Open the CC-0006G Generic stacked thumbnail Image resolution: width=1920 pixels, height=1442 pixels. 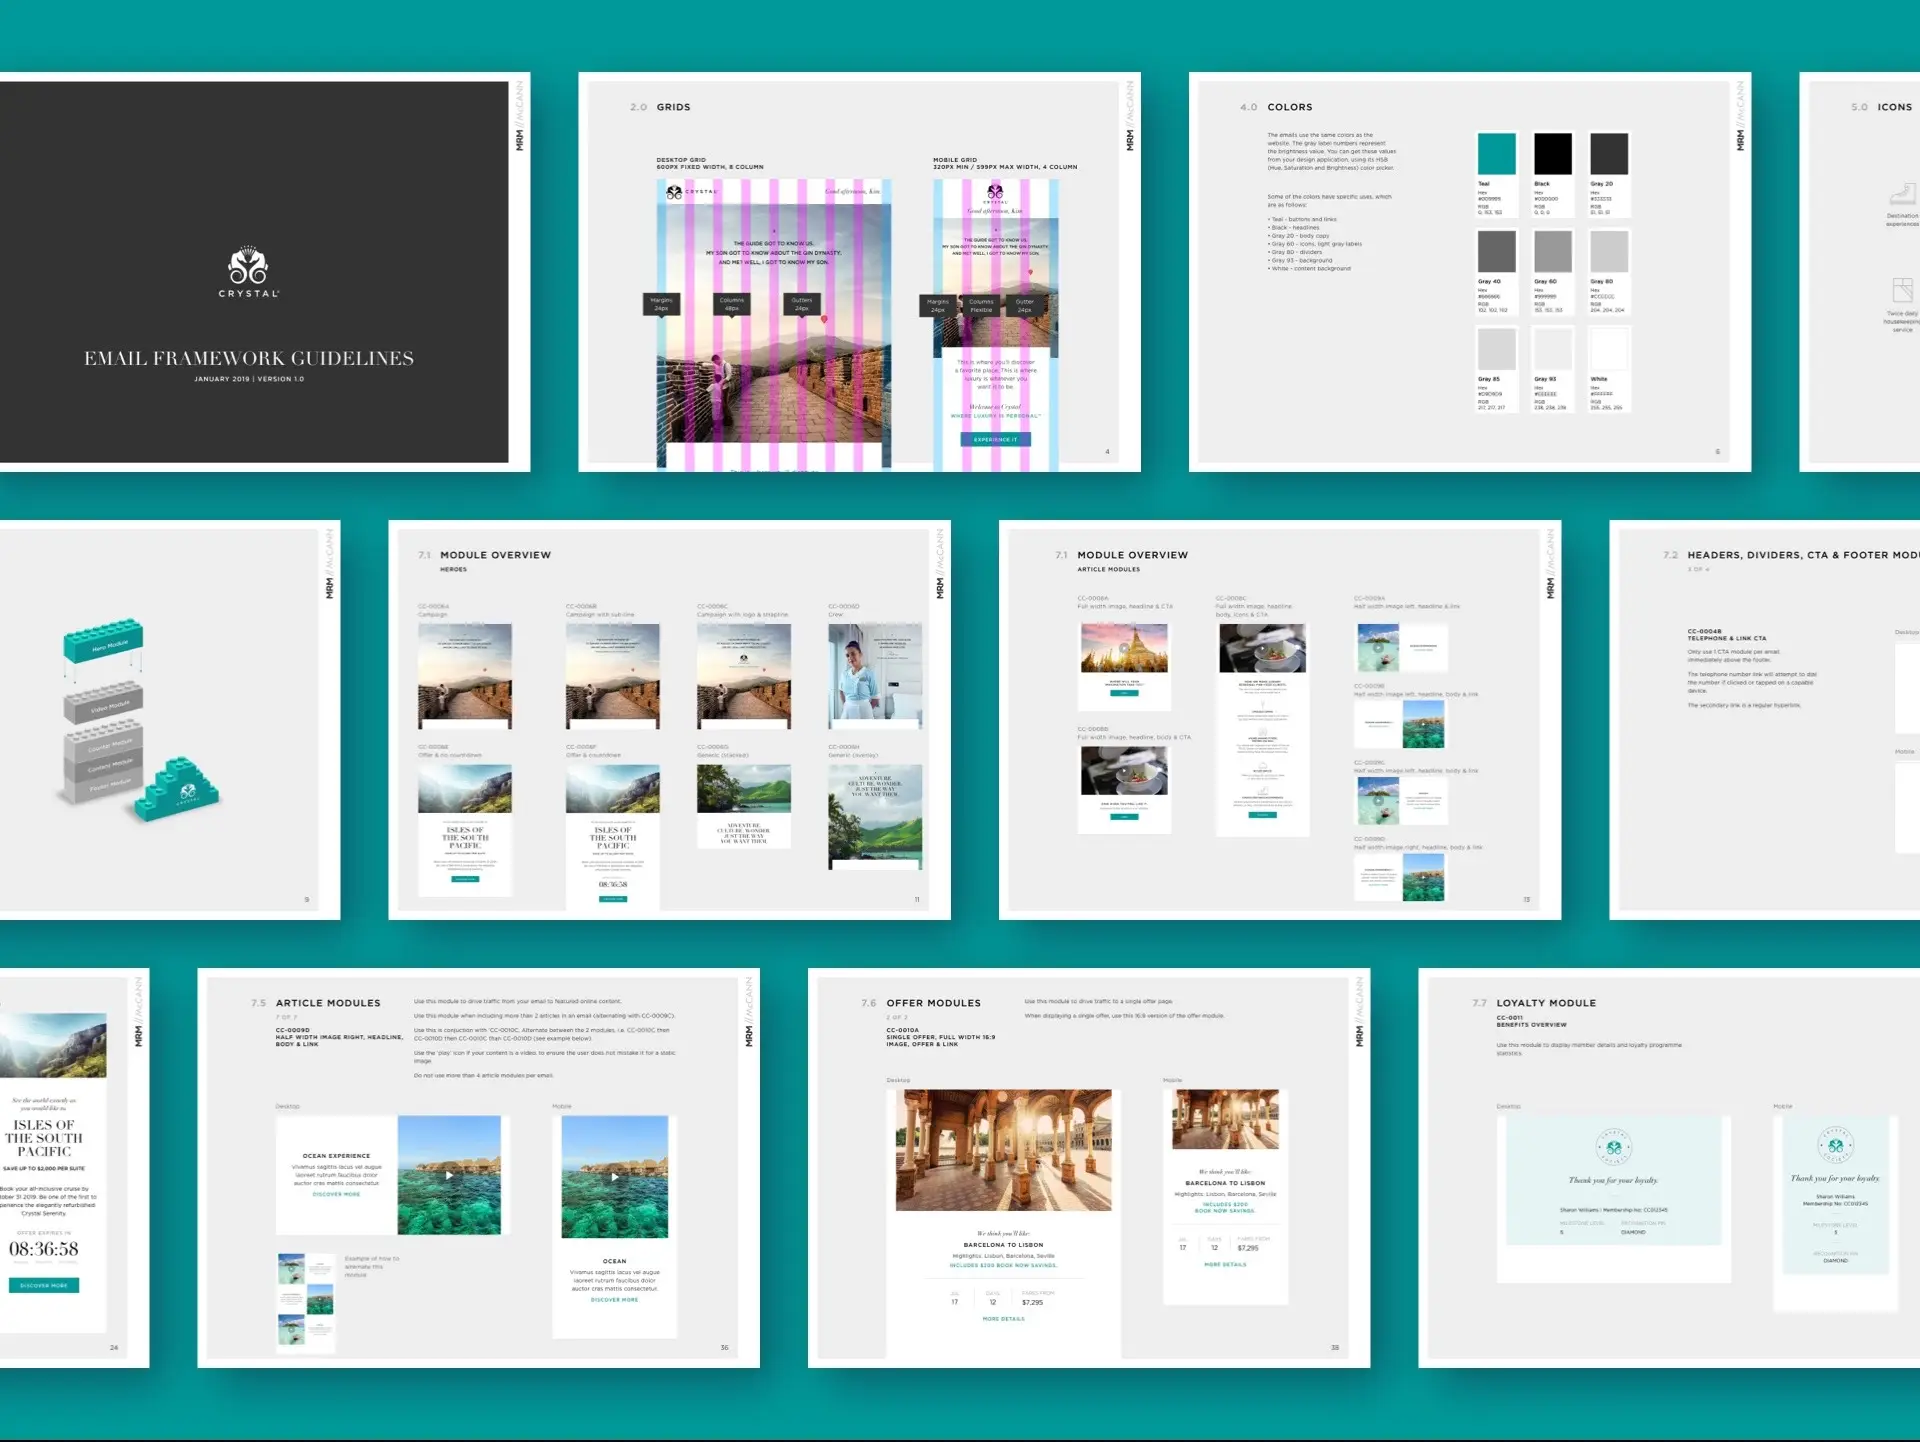point(744,807)
